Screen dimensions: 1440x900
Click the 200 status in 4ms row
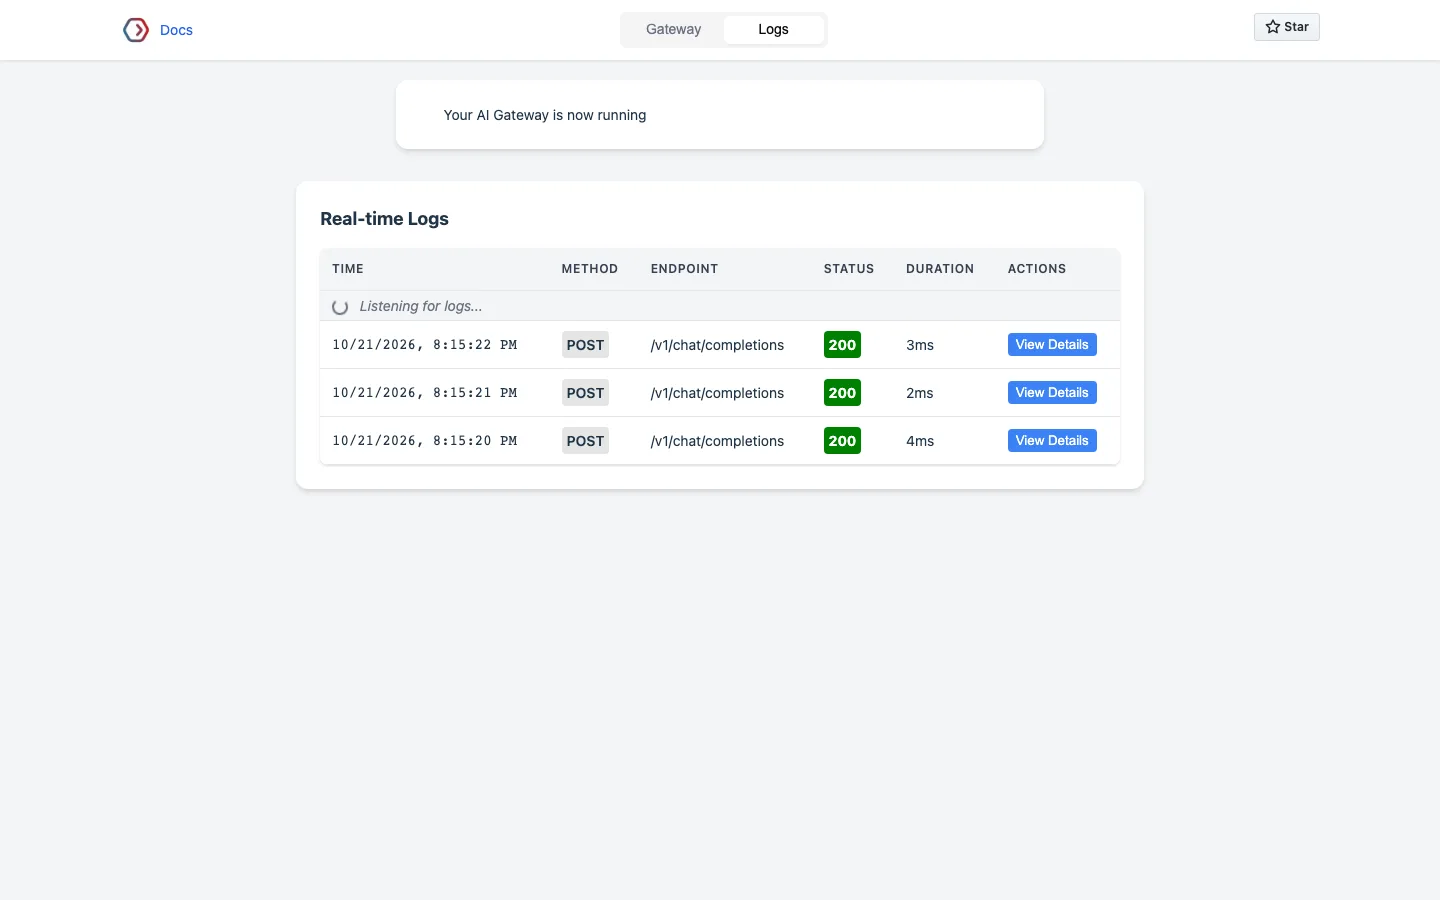point(842,441)
